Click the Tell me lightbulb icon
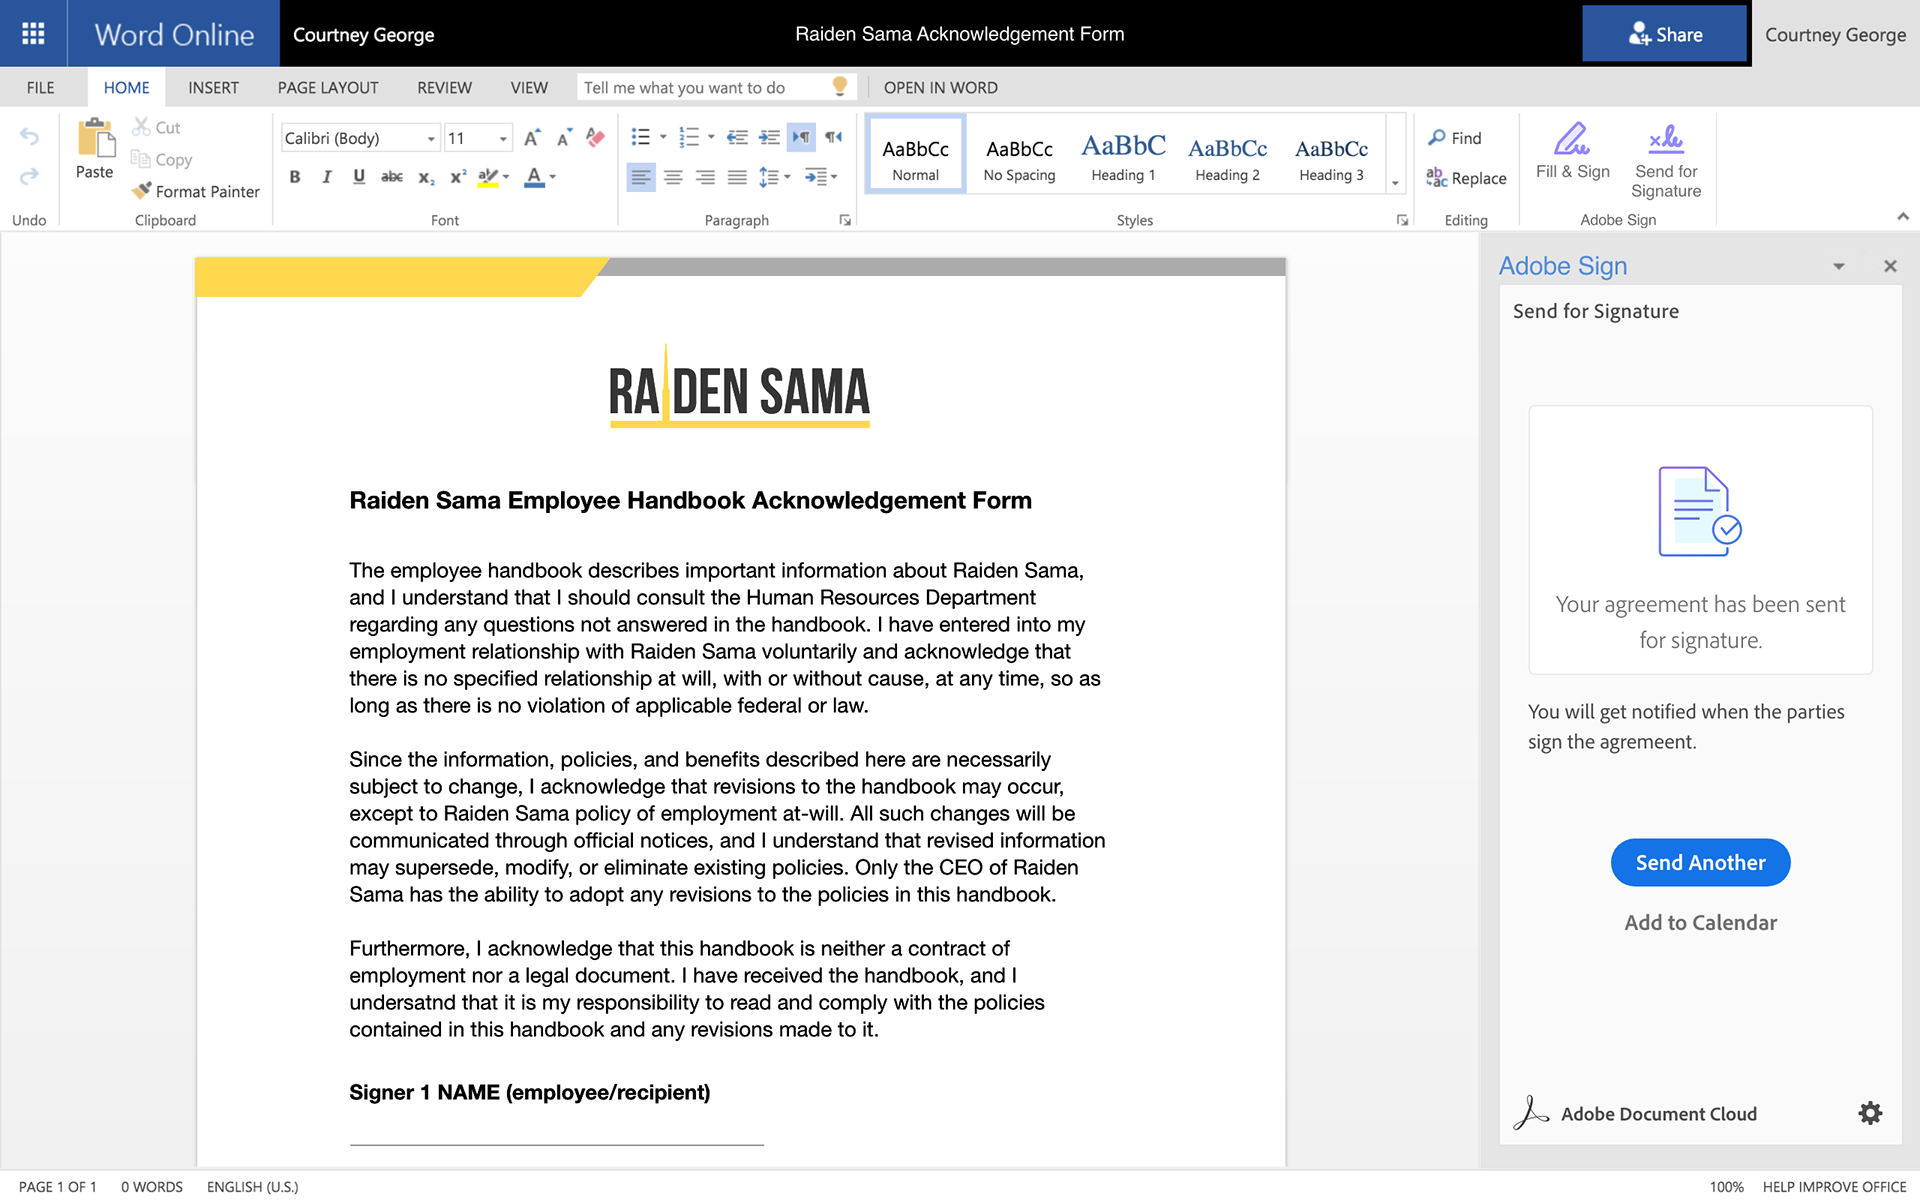 pyautogui.click(x=840, y=87)
